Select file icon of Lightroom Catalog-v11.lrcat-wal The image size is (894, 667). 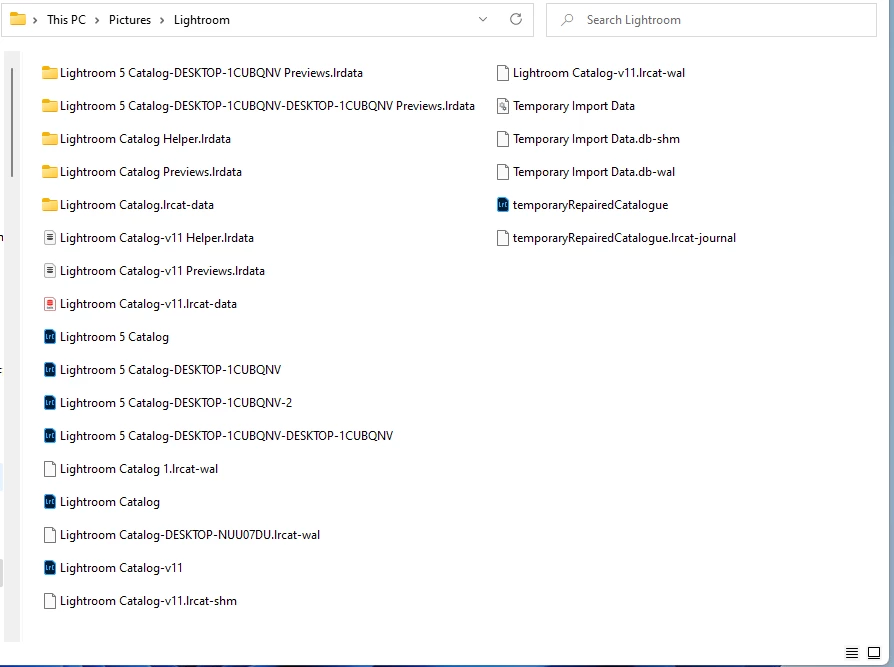pyautogui.click(x=502, y=73)
